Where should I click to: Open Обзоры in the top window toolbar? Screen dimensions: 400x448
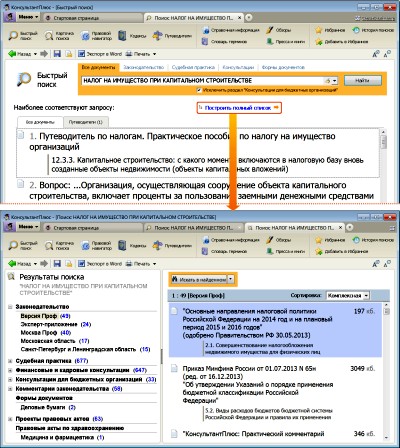coord(279,30)
